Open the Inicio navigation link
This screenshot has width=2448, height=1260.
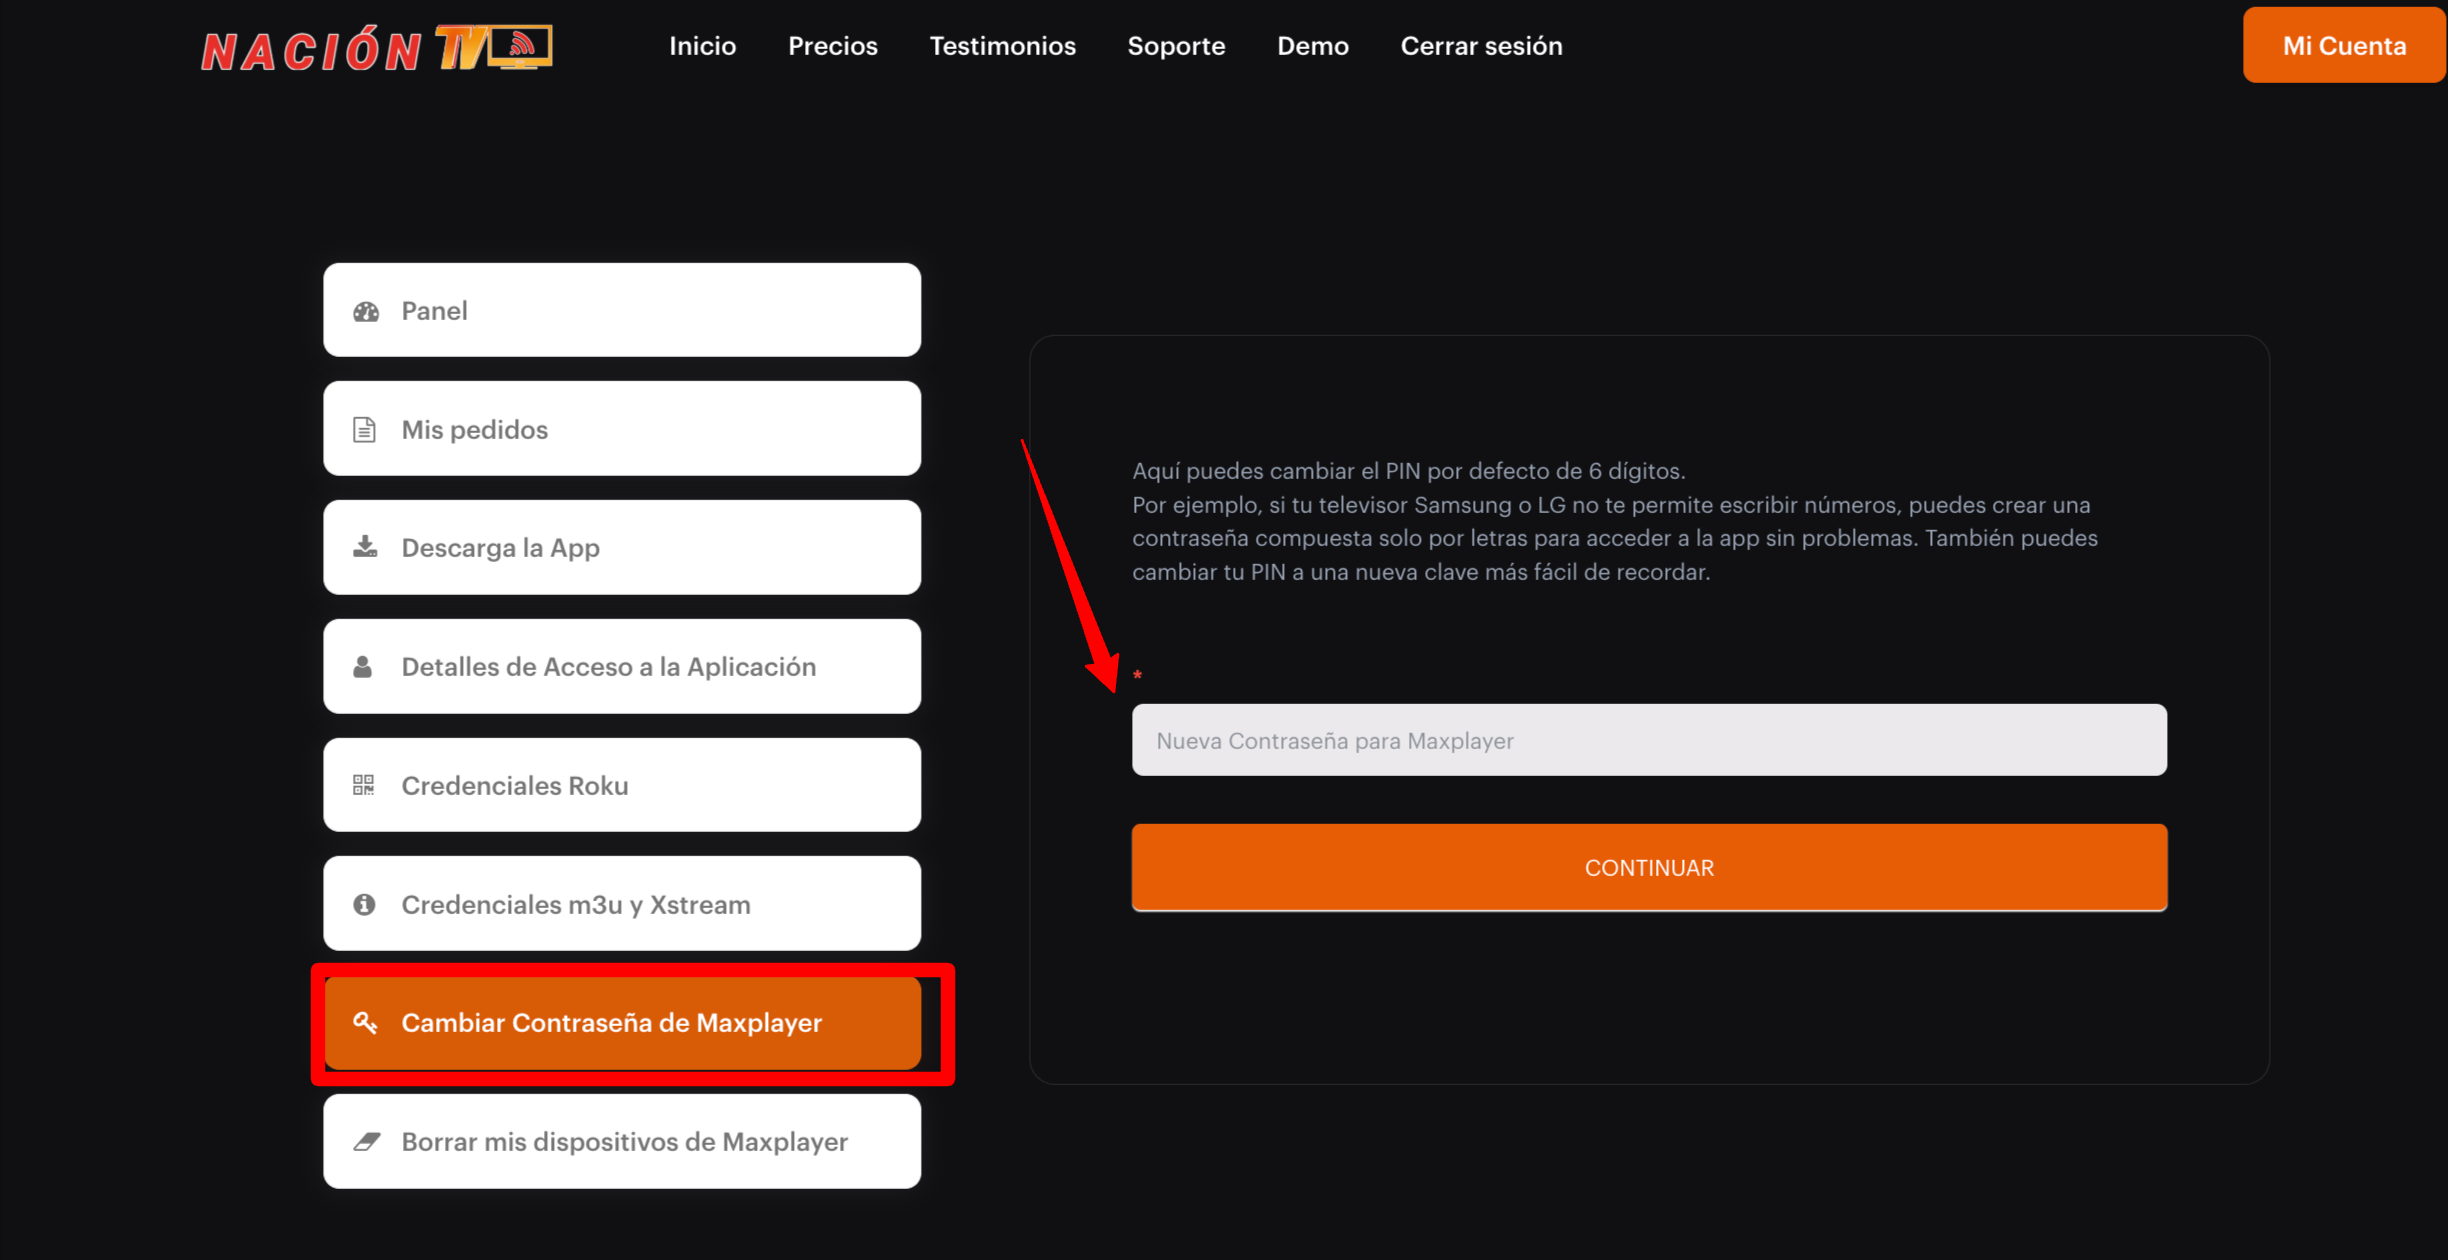click(702, 46)
